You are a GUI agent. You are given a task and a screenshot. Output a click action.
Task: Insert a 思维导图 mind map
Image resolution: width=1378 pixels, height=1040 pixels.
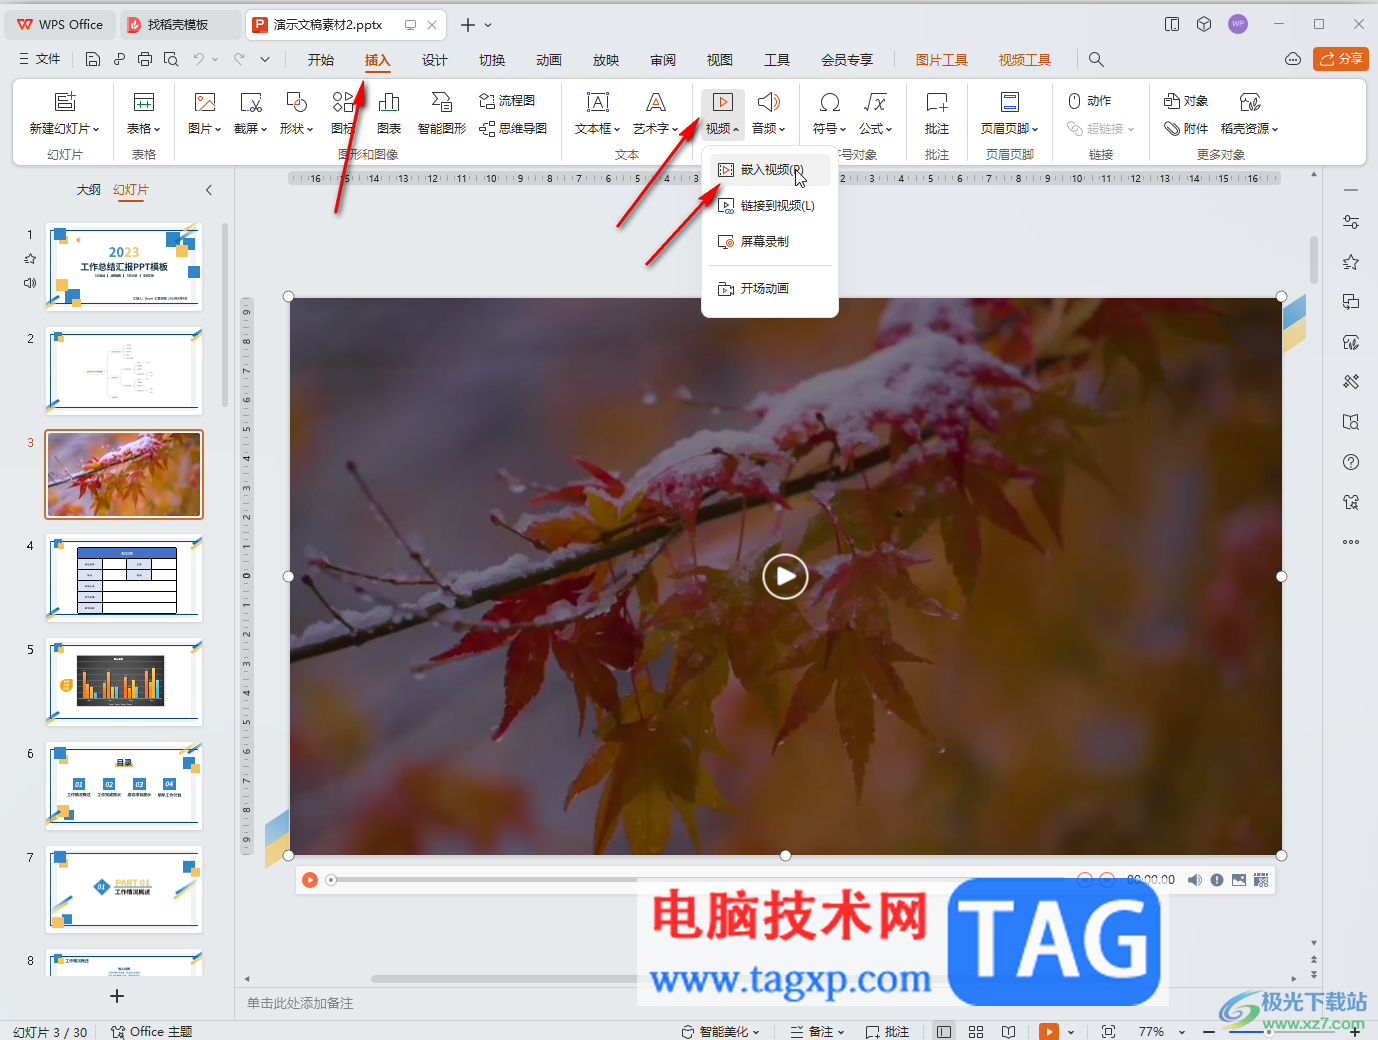point(513,128)
